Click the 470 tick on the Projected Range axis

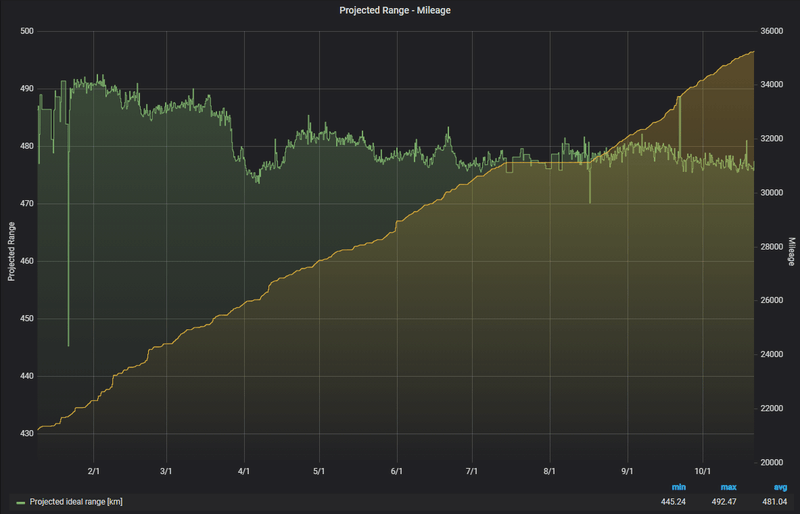click(x=27, y=204)
